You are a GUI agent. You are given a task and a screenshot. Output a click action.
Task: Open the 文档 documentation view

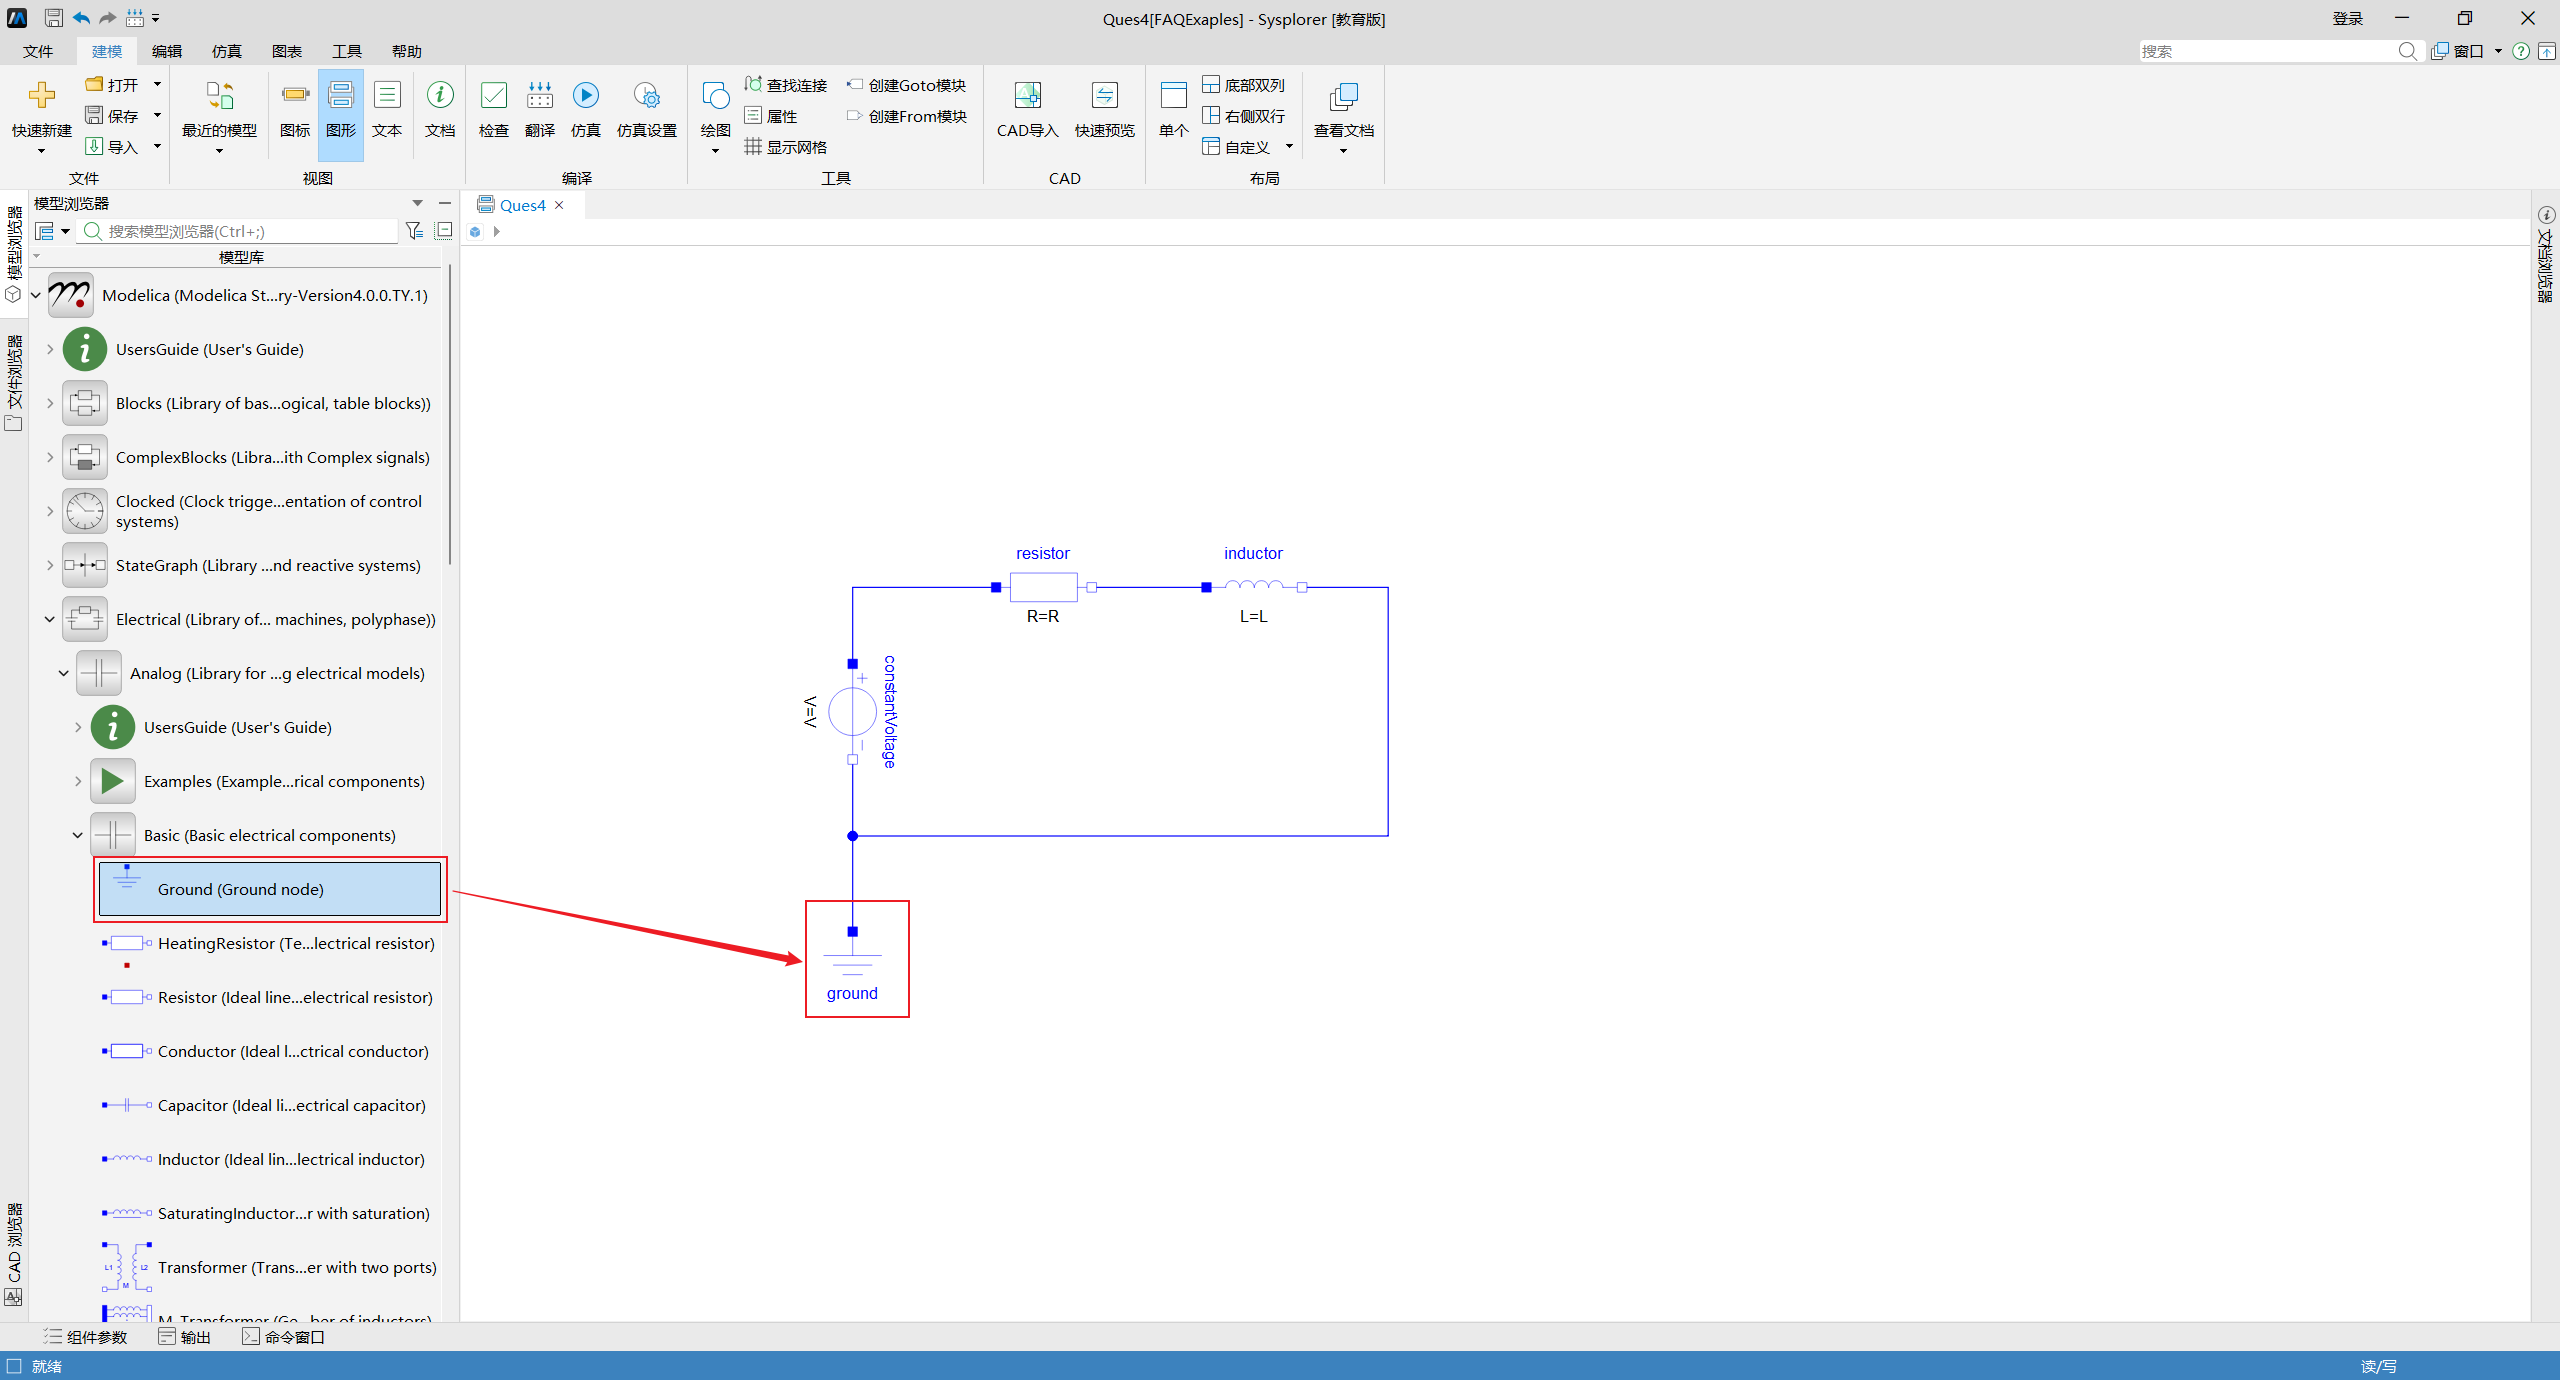440,96
